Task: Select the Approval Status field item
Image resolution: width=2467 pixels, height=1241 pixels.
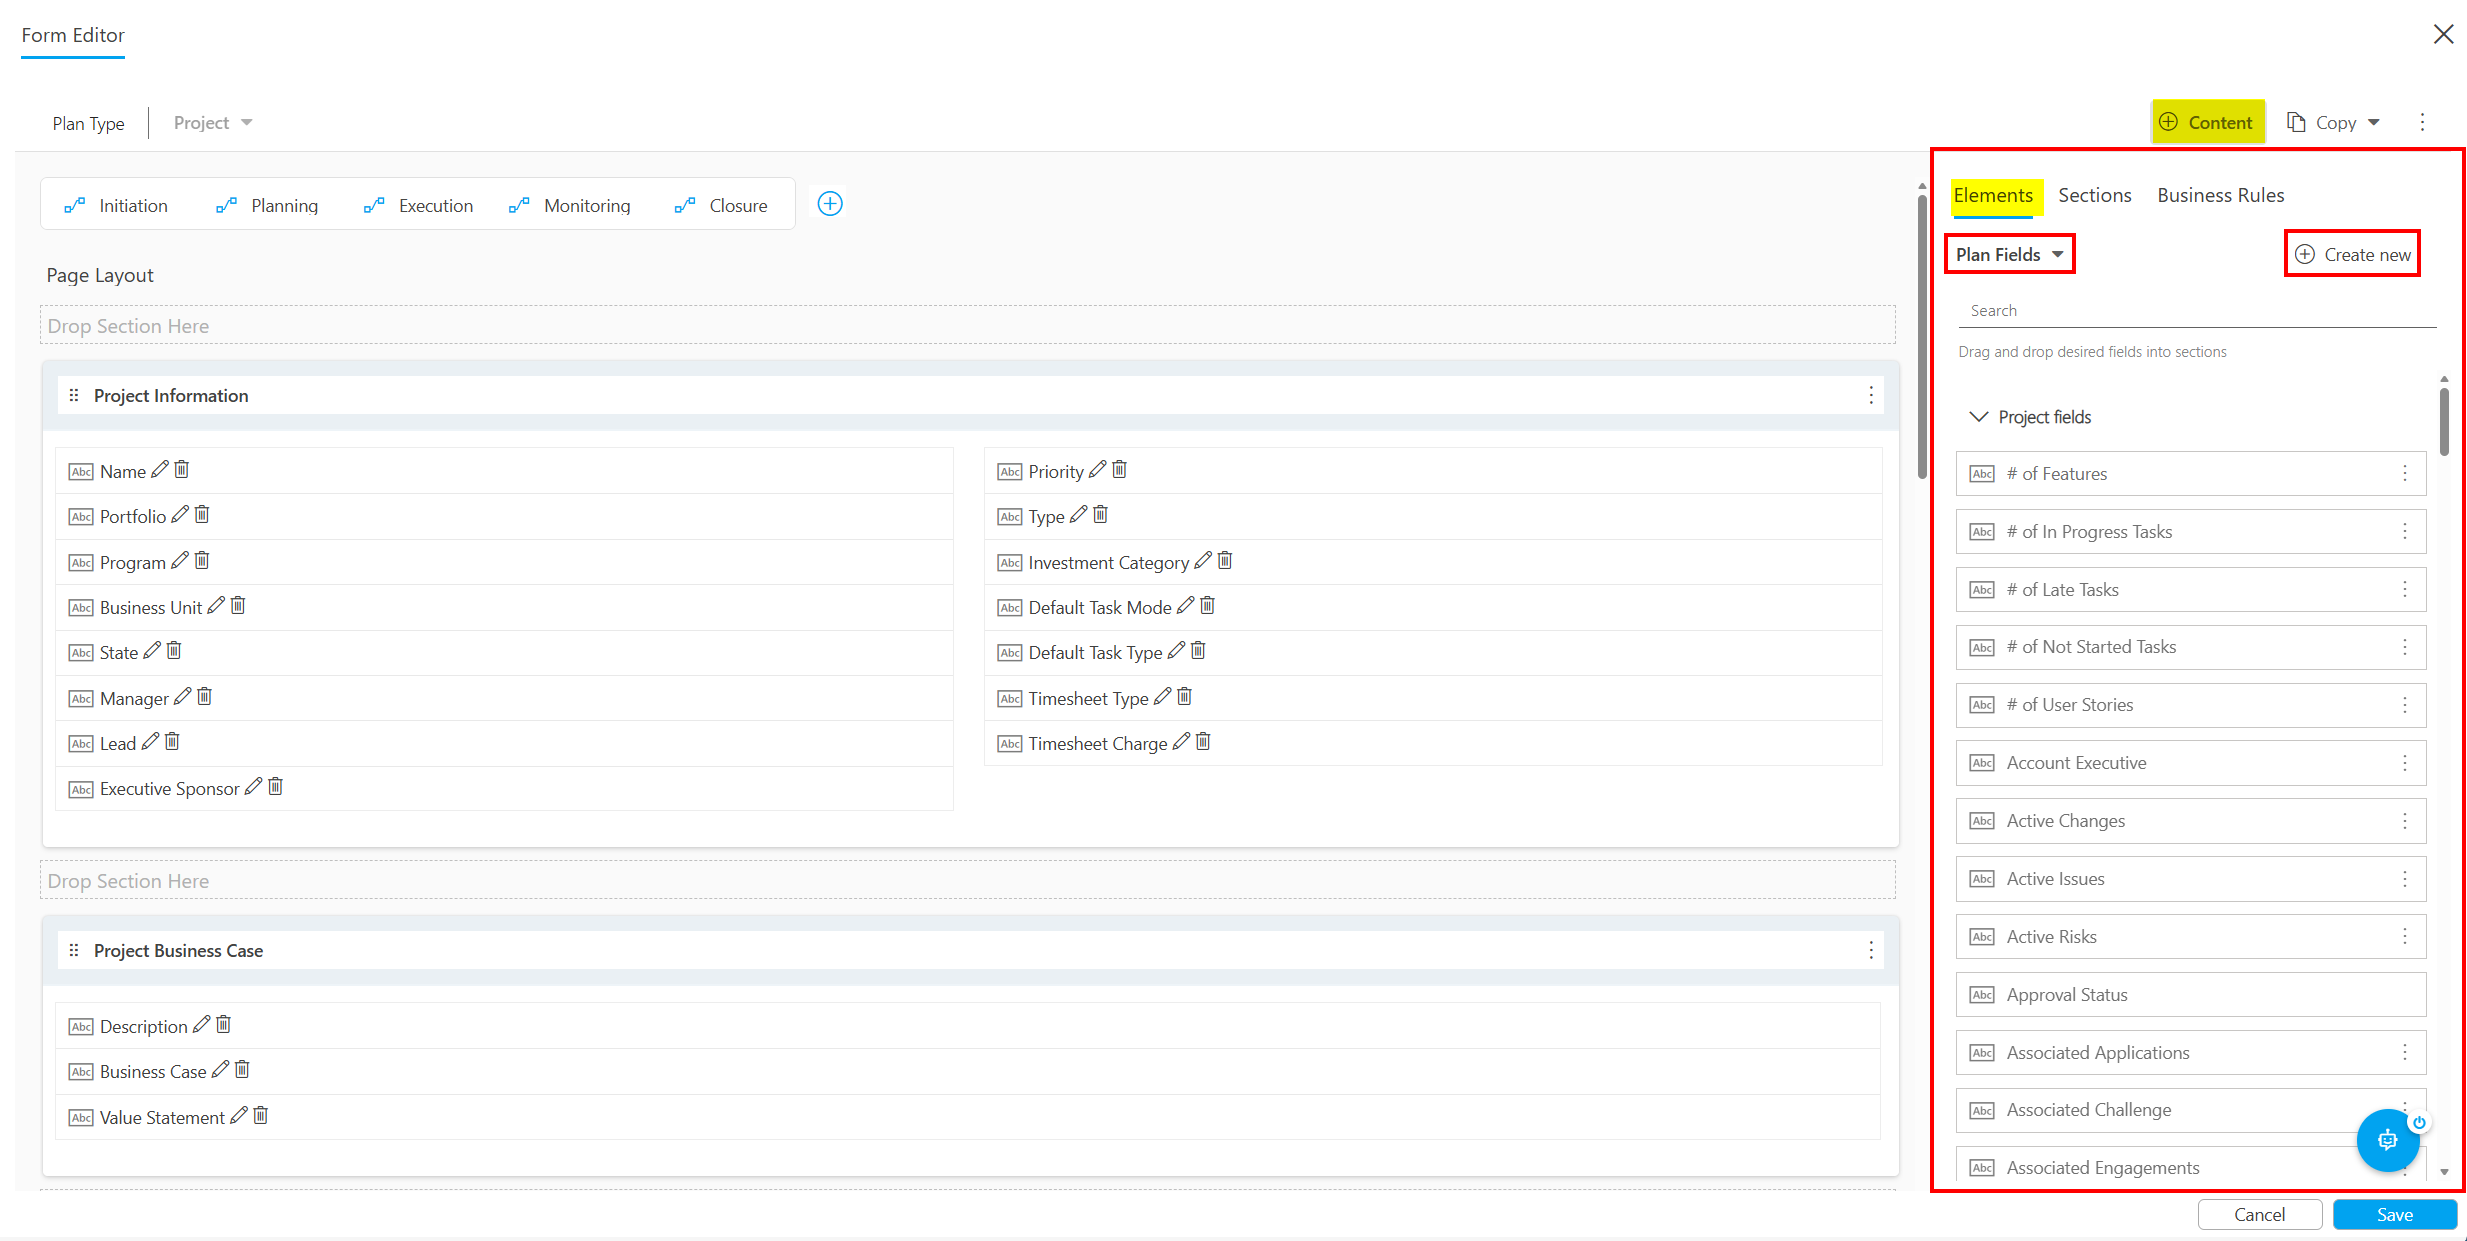Action: (2190, 994)
